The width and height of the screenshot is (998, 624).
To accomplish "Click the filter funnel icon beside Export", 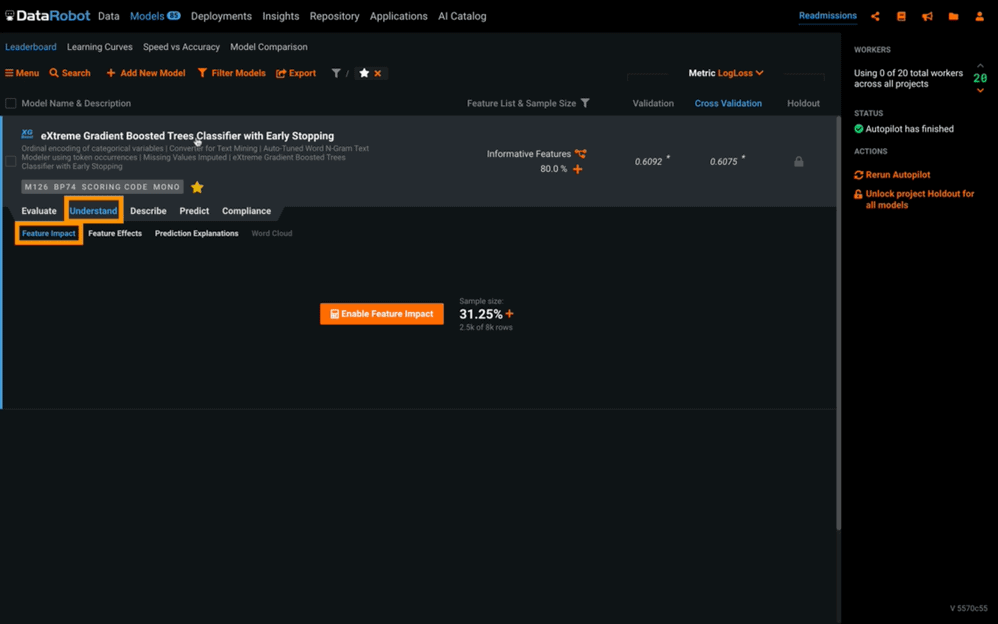I will coord(336,73).
